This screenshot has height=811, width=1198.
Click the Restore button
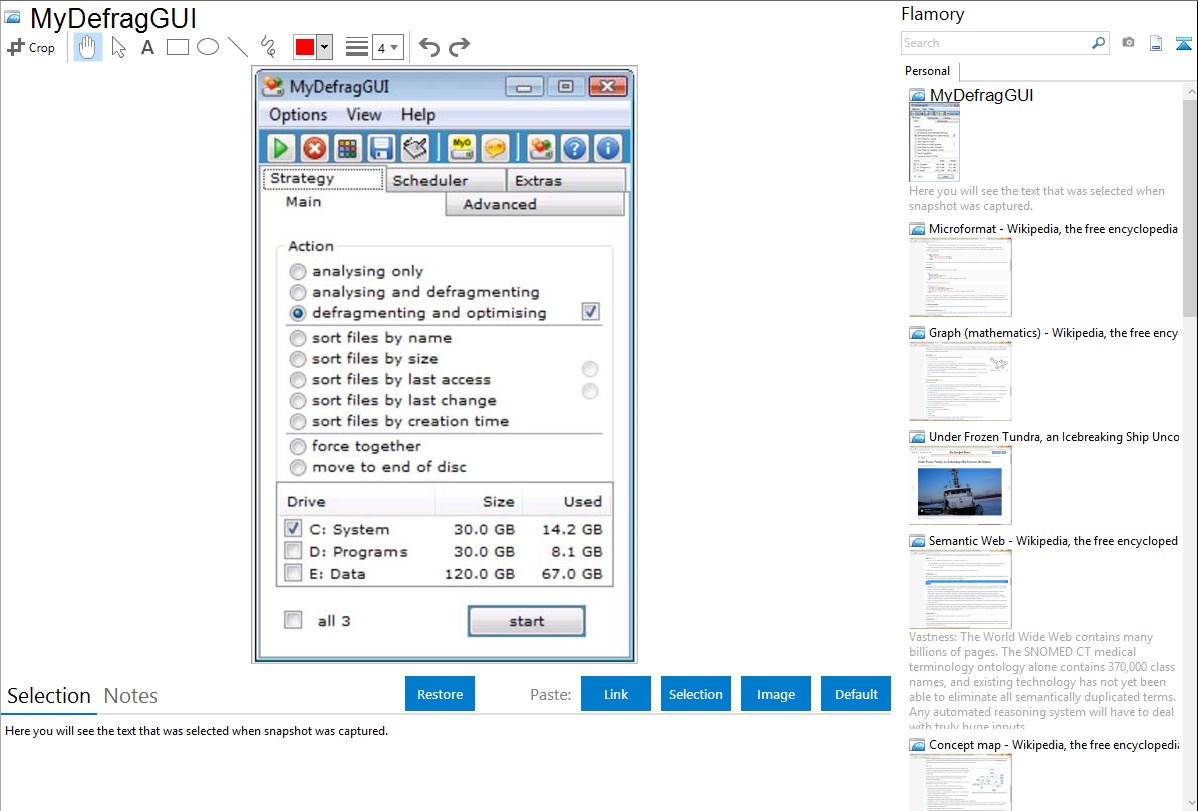point(440,694)
